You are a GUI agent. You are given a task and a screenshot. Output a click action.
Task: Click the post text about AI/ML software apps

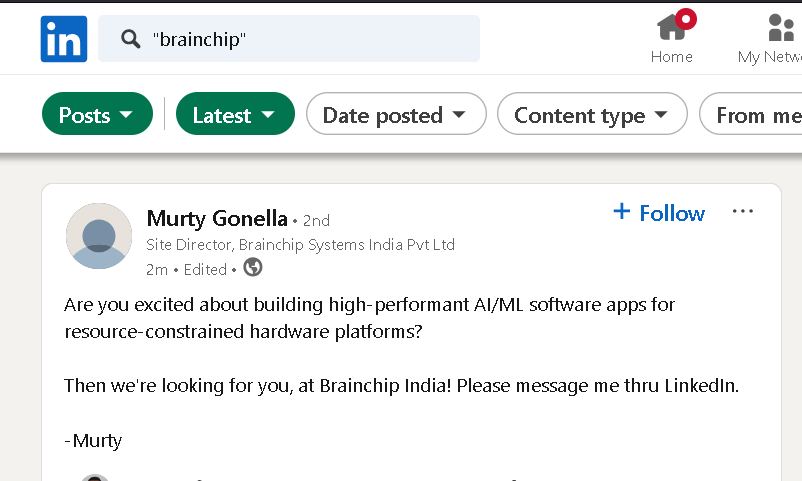(x=369, y=318)
